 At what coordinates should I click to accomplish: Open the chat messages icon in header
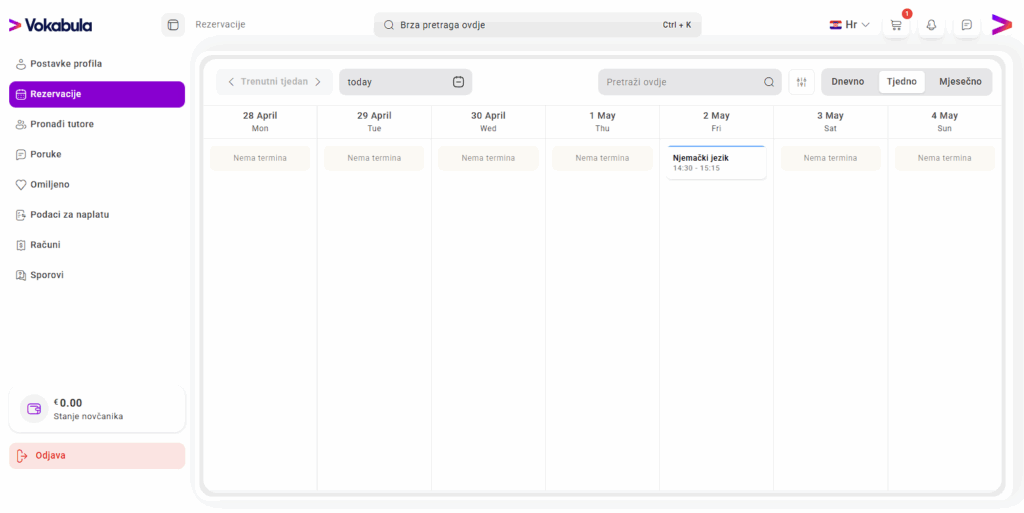tap(967, 25)
